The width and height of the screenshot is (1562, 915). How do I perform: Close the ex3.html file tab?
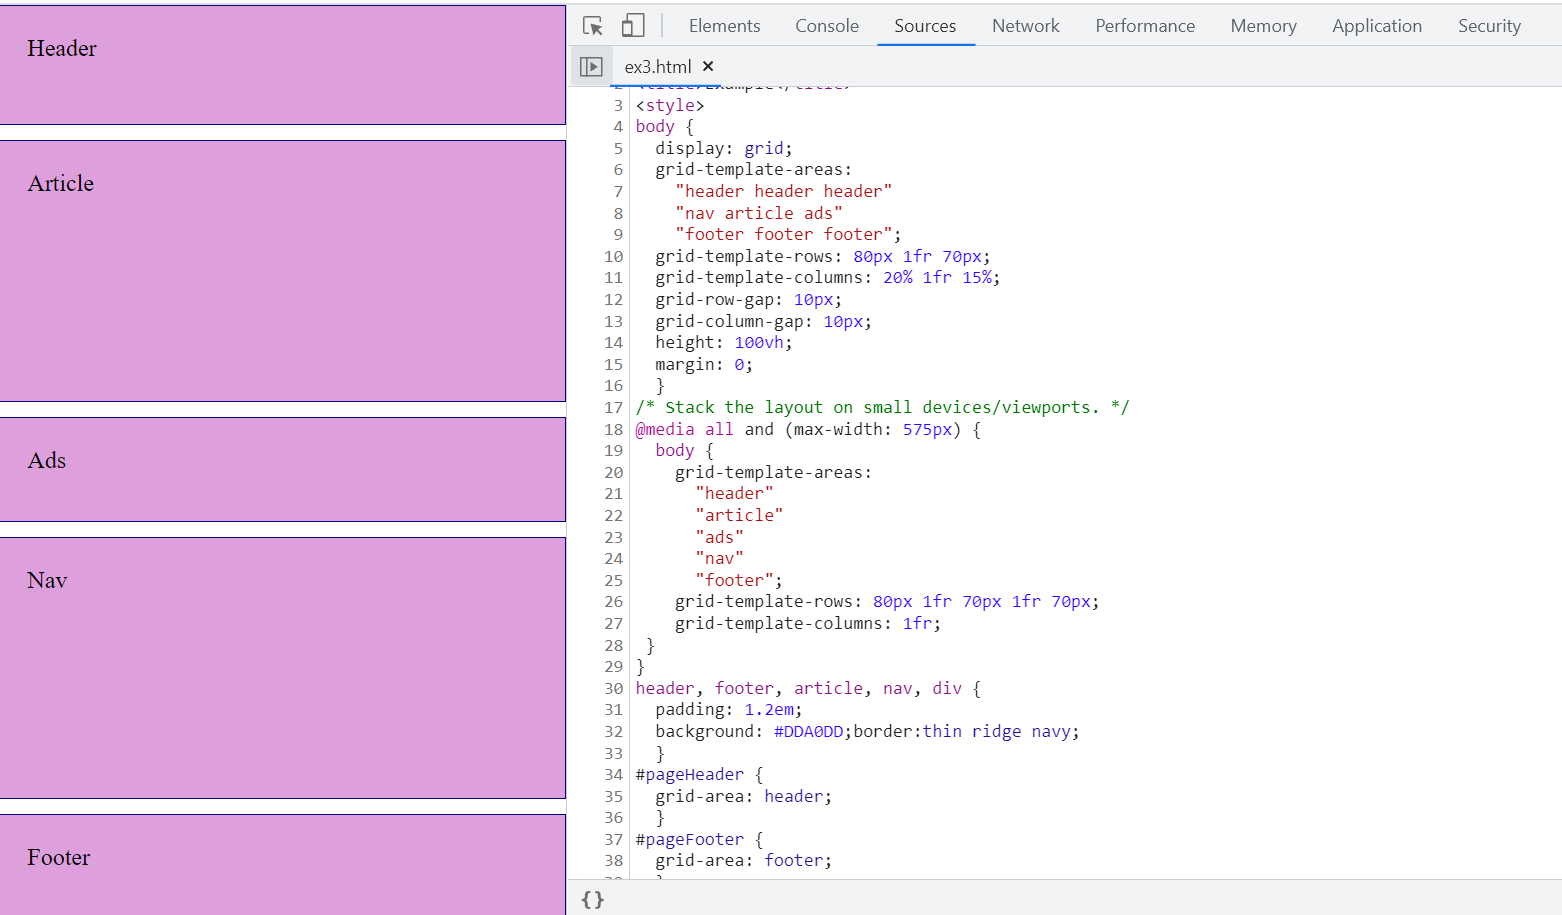click(x=708, y=66)
